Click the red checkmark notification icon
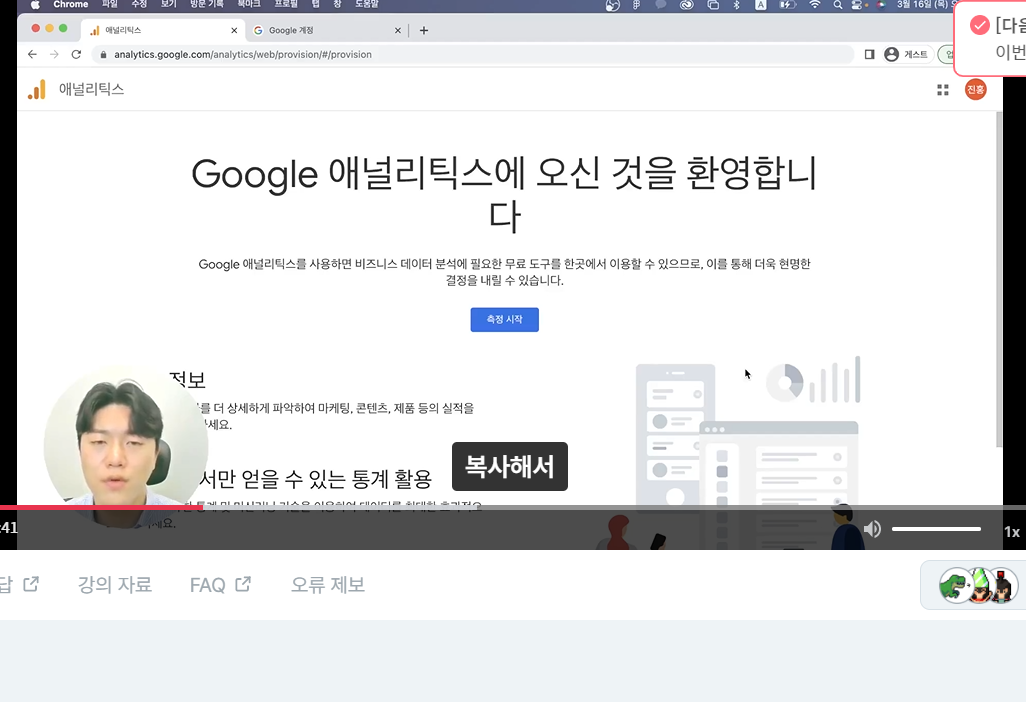 point(980,26)
